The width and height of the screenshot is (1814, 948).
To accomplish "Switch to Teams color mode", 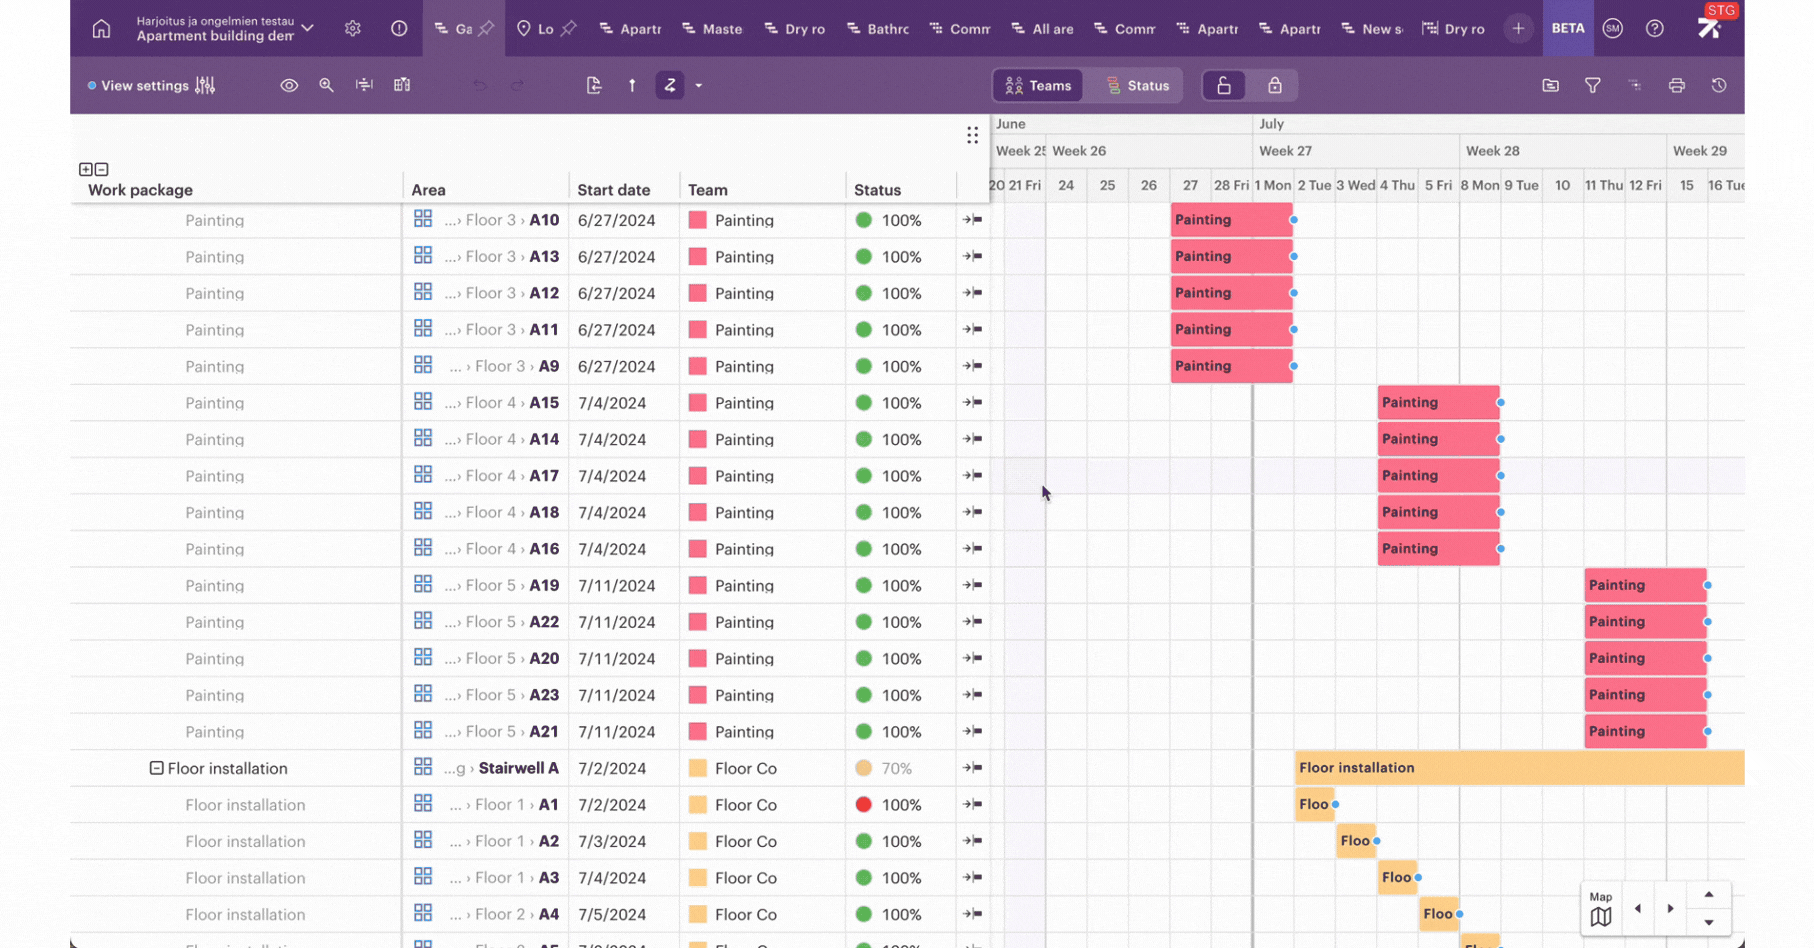I will (1038, 86).
